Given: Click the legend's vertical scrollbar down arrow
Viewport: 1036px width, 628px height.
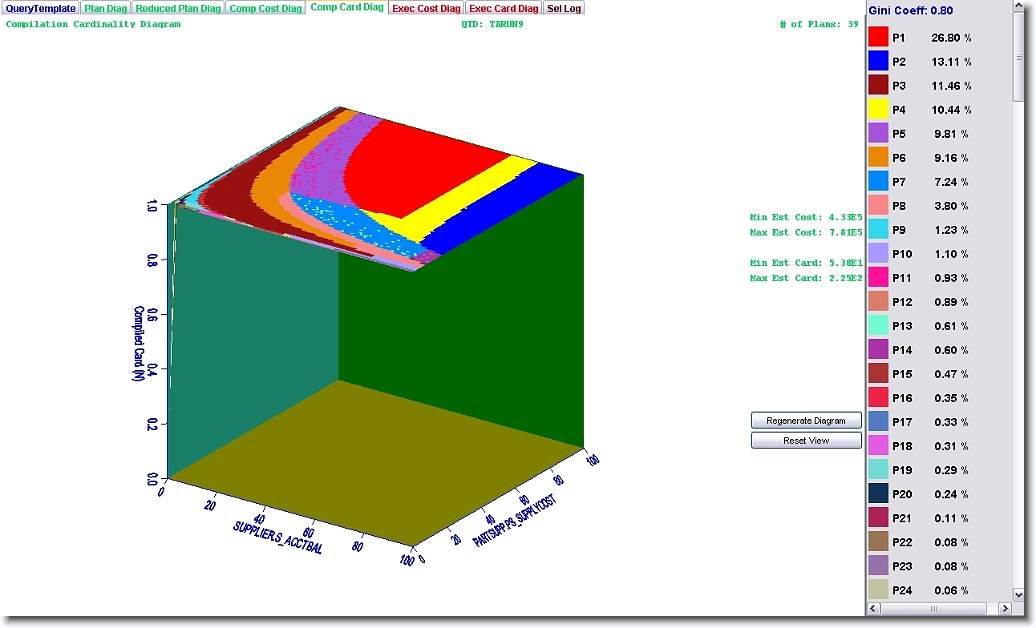Looking at the screenshot, I should (x=1019, y=594).
